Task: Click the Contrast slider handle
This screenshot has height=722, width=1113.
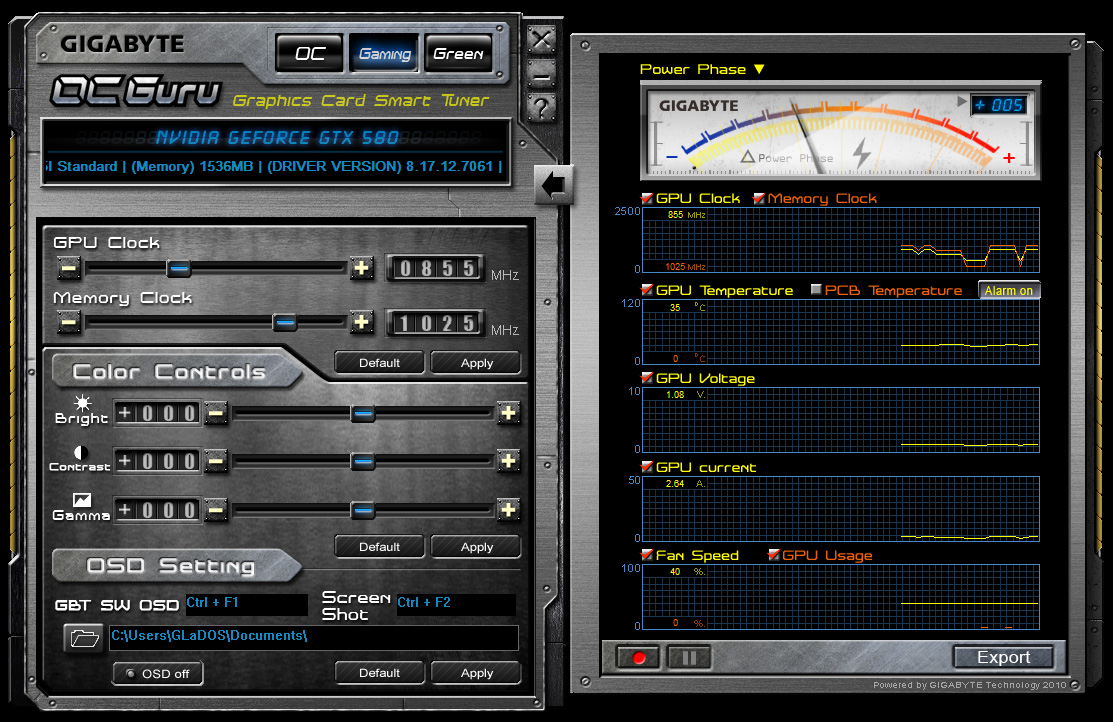Action: pyautogui.click(x=363, y=461)
